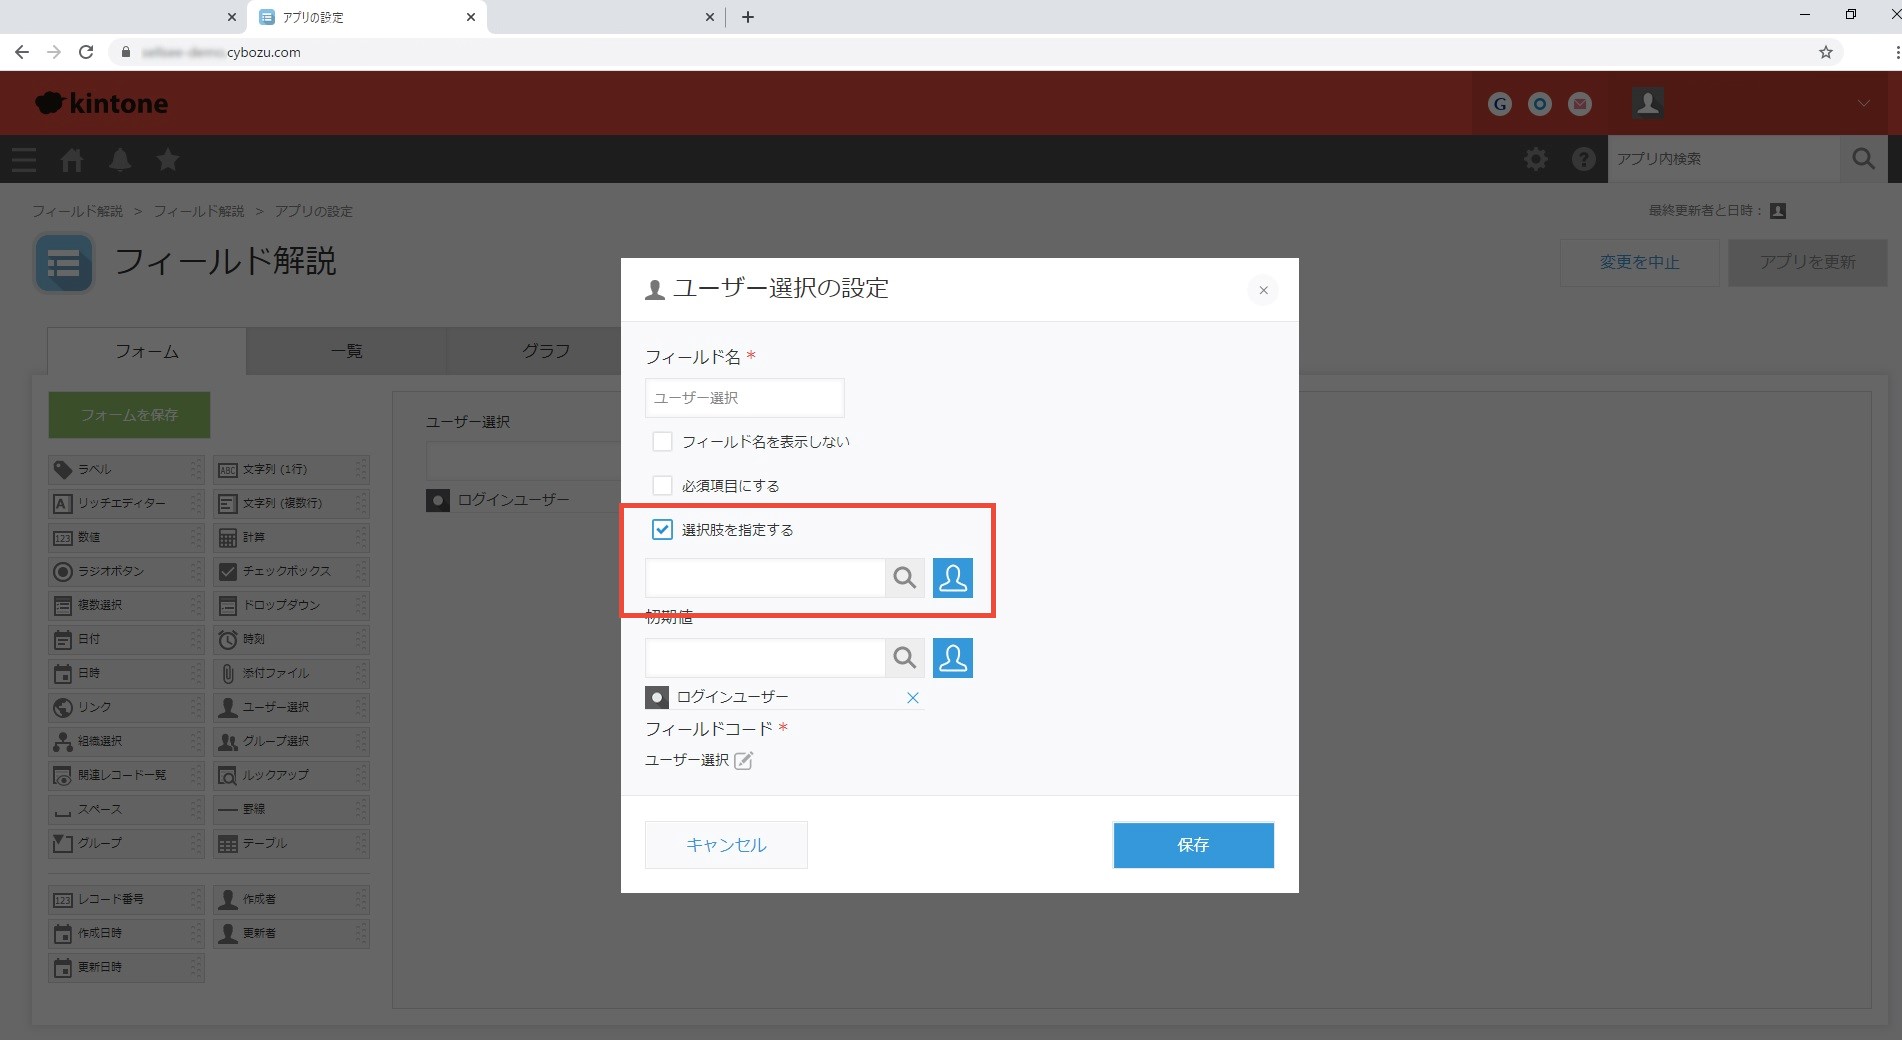Click the キャンセル button
1902x1045 pixels.
[726, 845]
